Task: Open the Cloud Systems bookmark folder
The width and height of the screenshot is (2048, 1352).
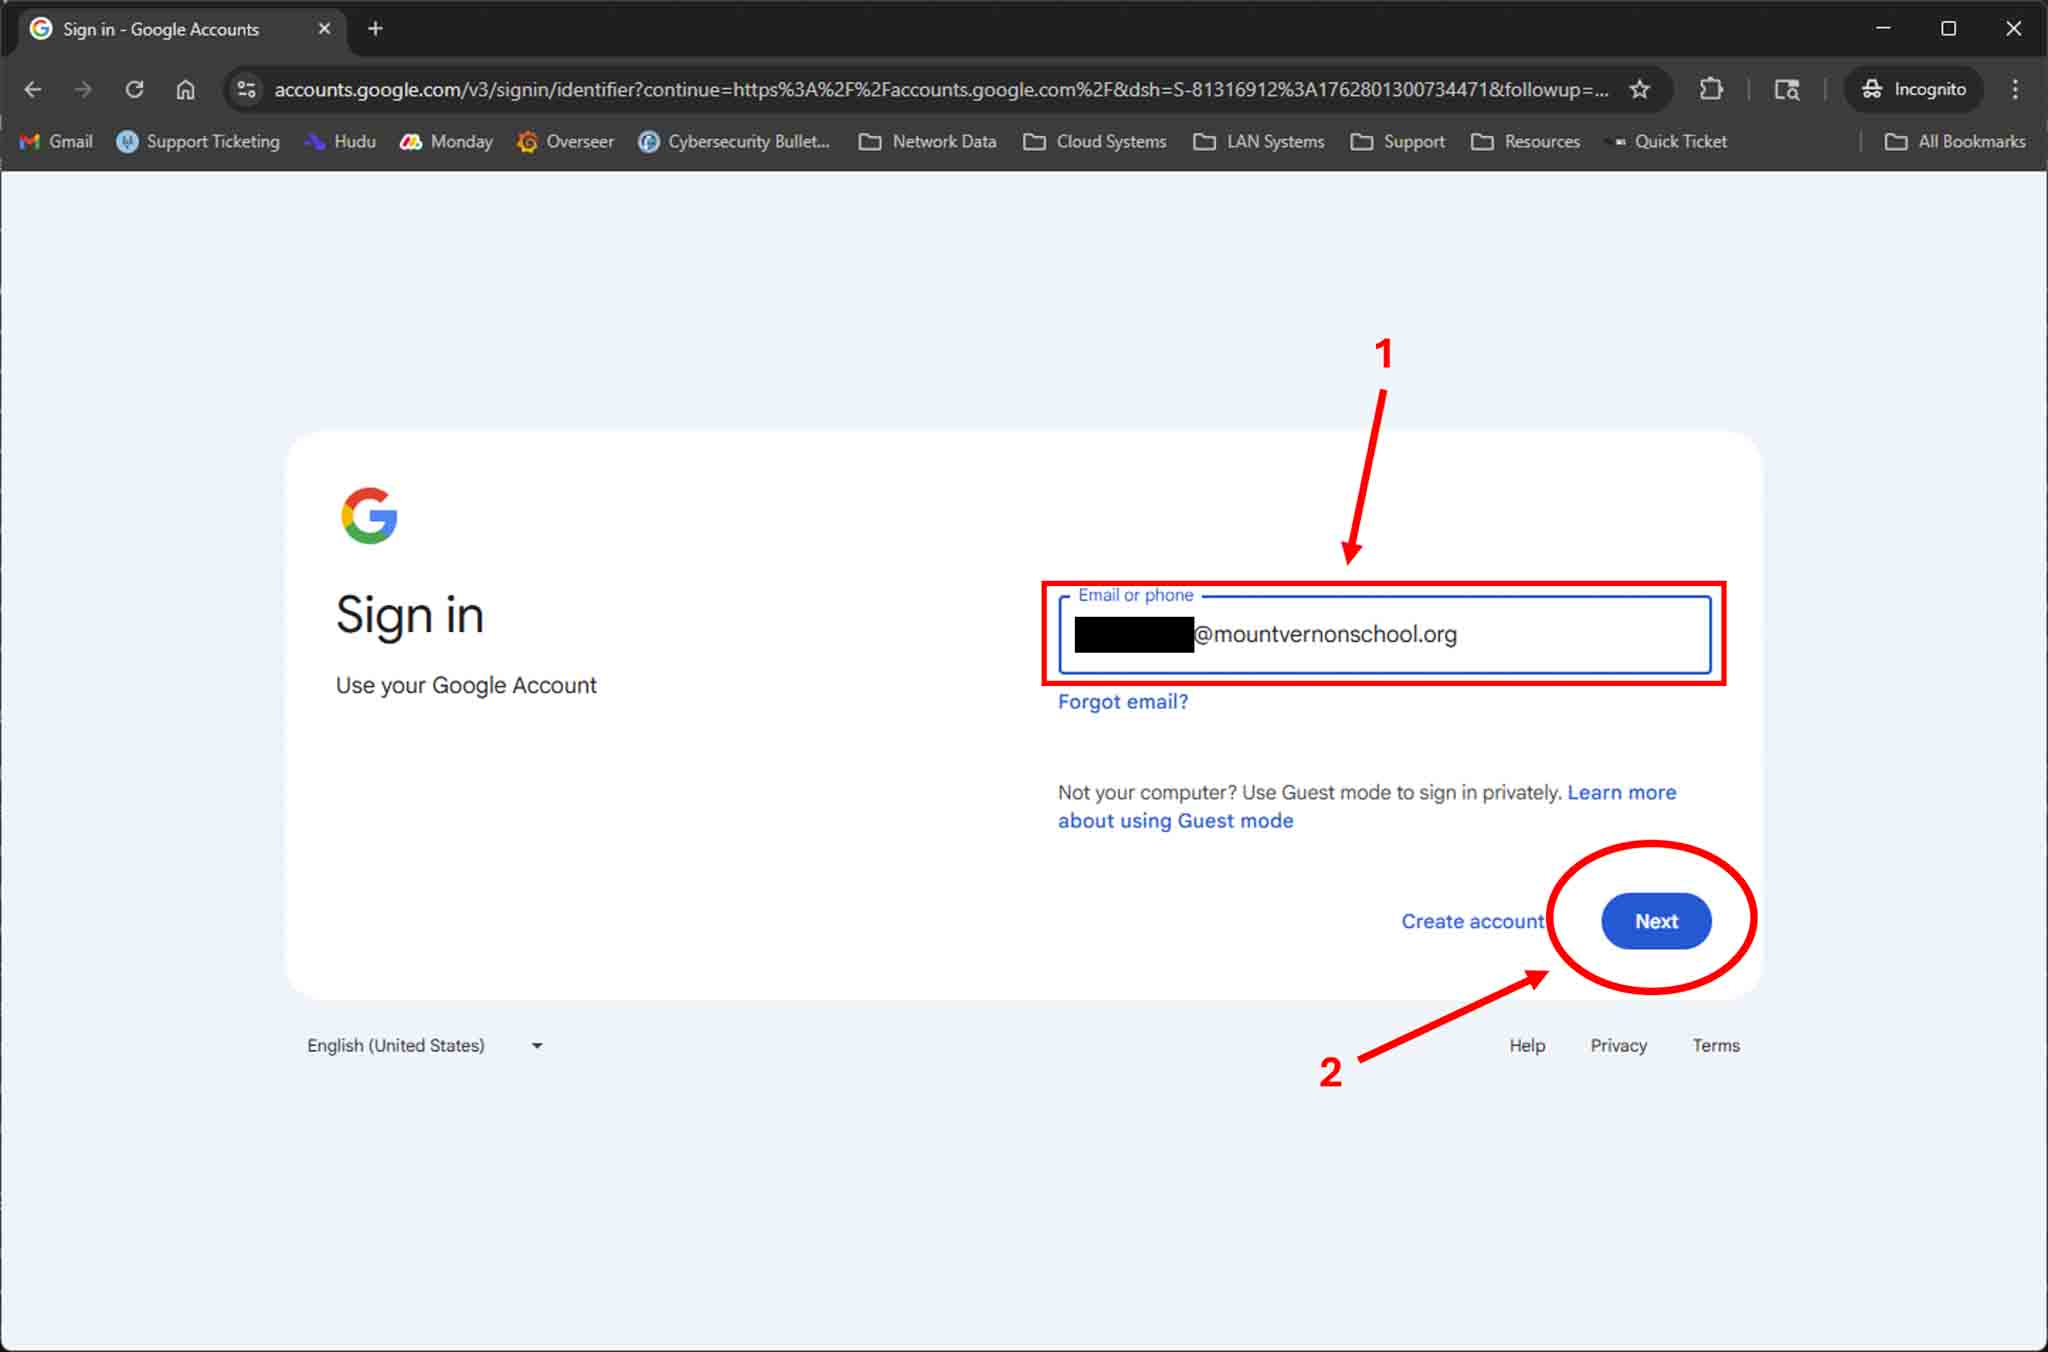Action: pos(1095,141)
